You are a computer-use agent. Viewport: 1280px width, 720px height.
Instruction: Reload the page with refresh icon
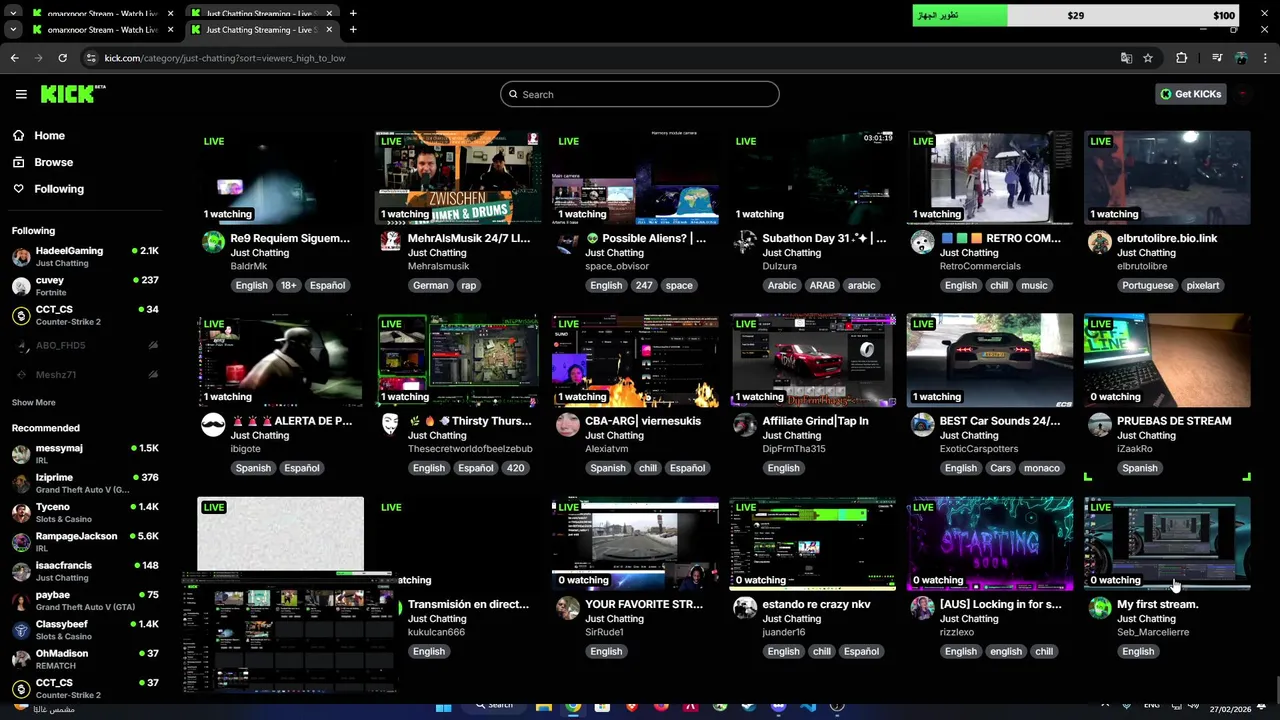pos(62,58)
